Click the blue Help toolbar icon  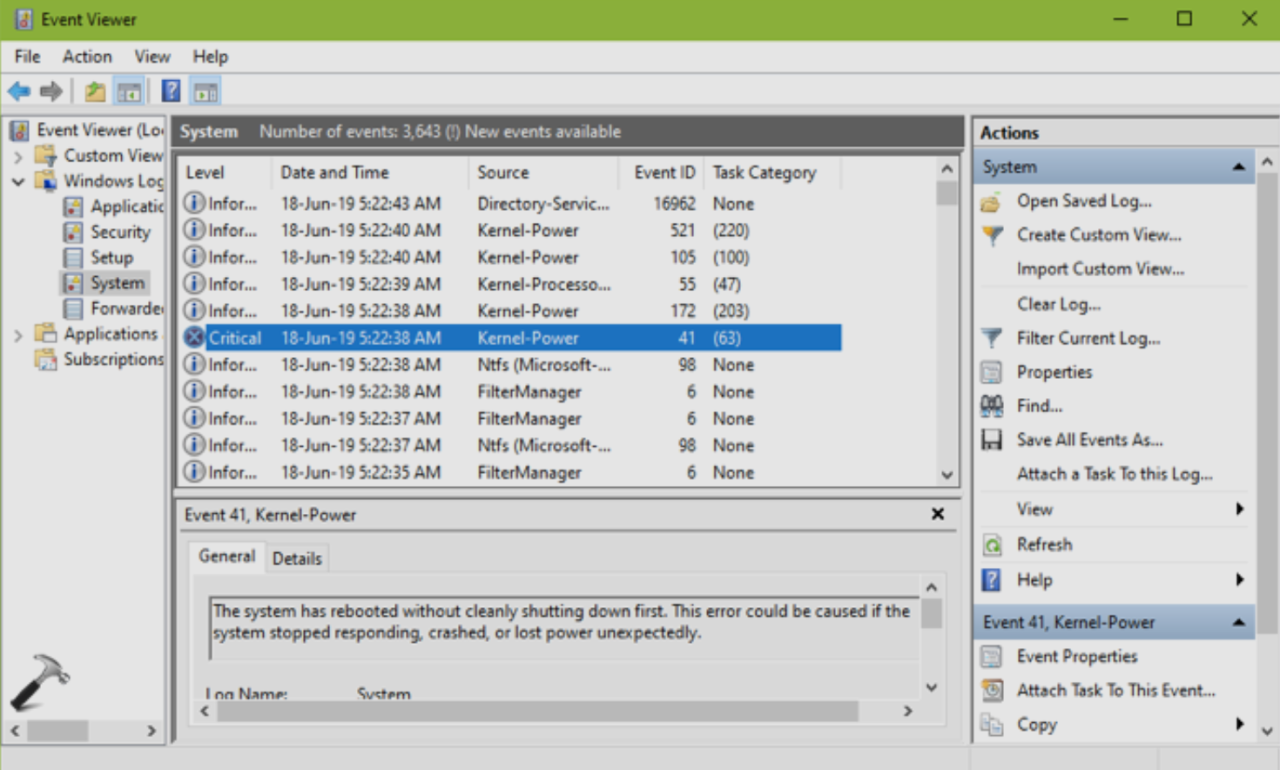(171, 92)
